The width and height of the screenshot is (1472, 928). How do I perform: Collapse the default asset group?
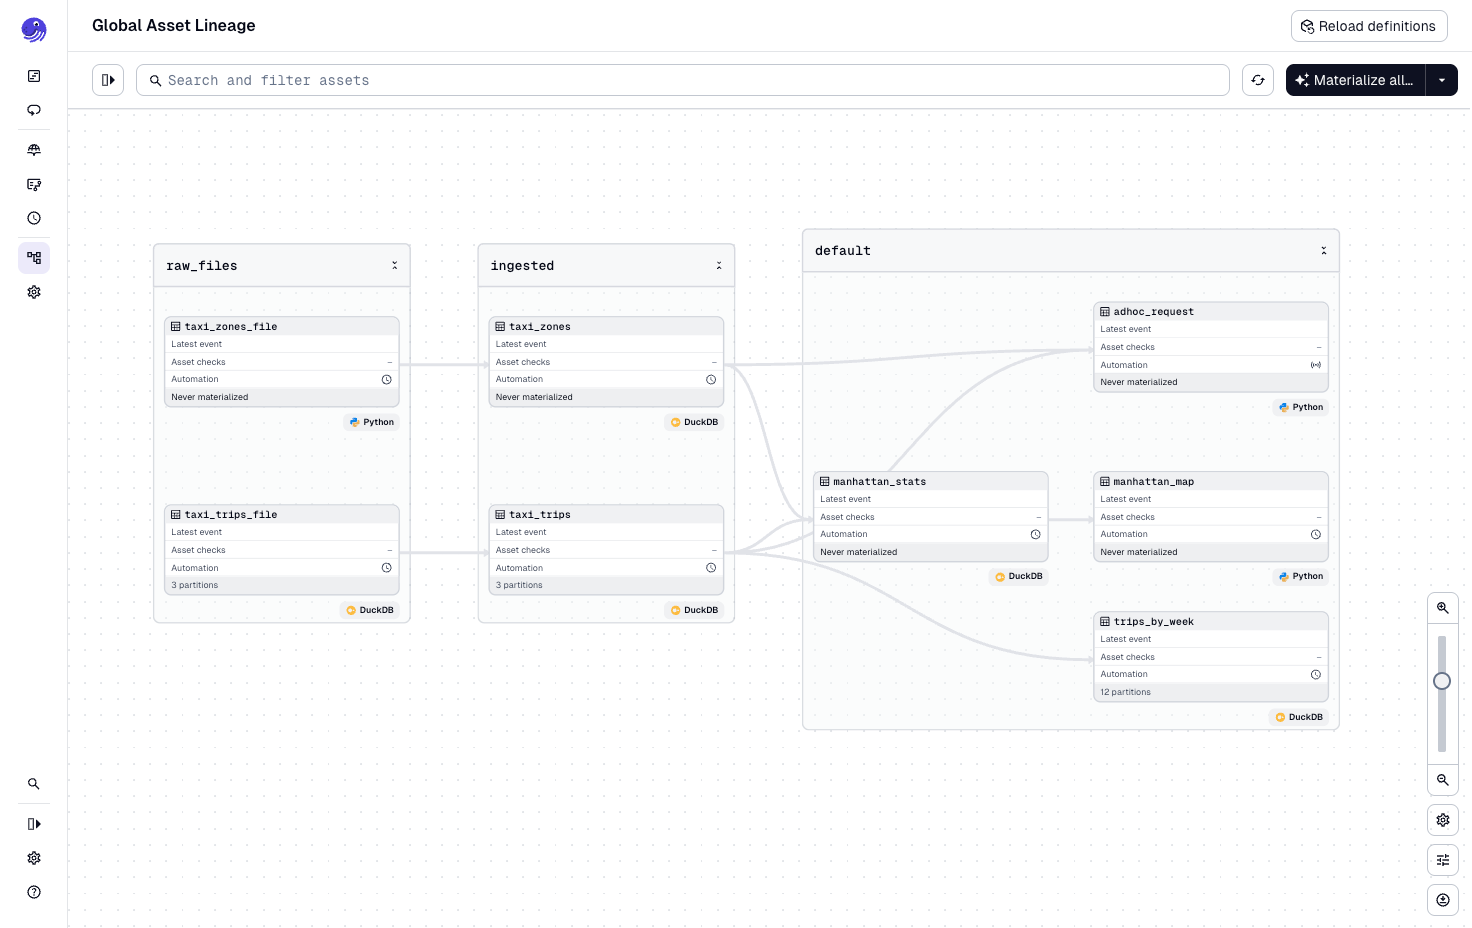(1324, 250)
